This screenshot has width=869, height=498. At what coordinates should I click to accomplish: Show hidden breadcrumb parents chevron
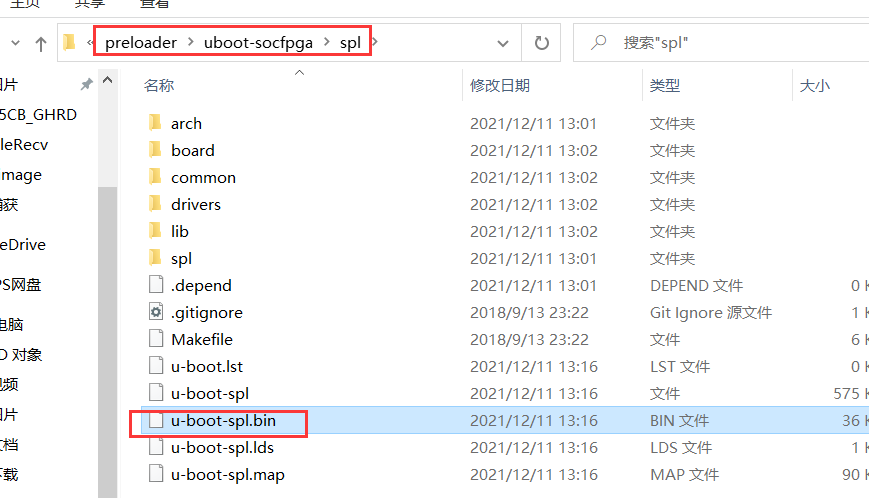point(90,43)
